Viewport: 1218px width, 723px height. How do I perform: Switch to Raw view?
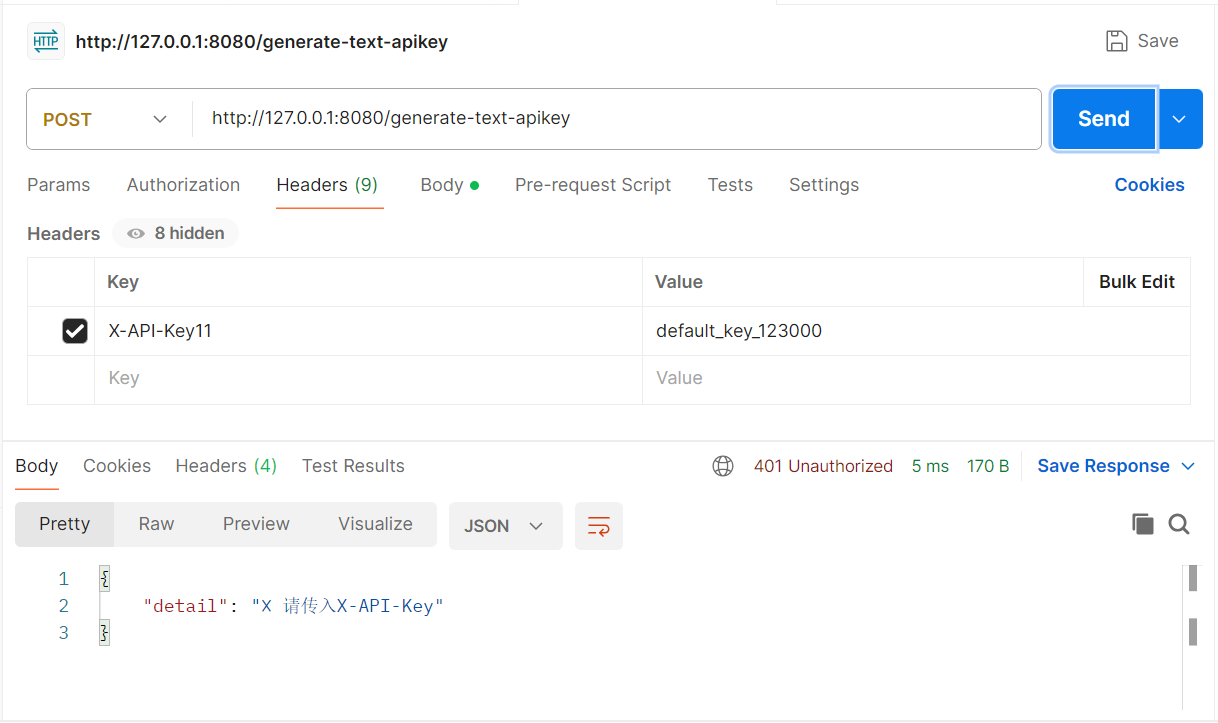click(x=156, y=524)
